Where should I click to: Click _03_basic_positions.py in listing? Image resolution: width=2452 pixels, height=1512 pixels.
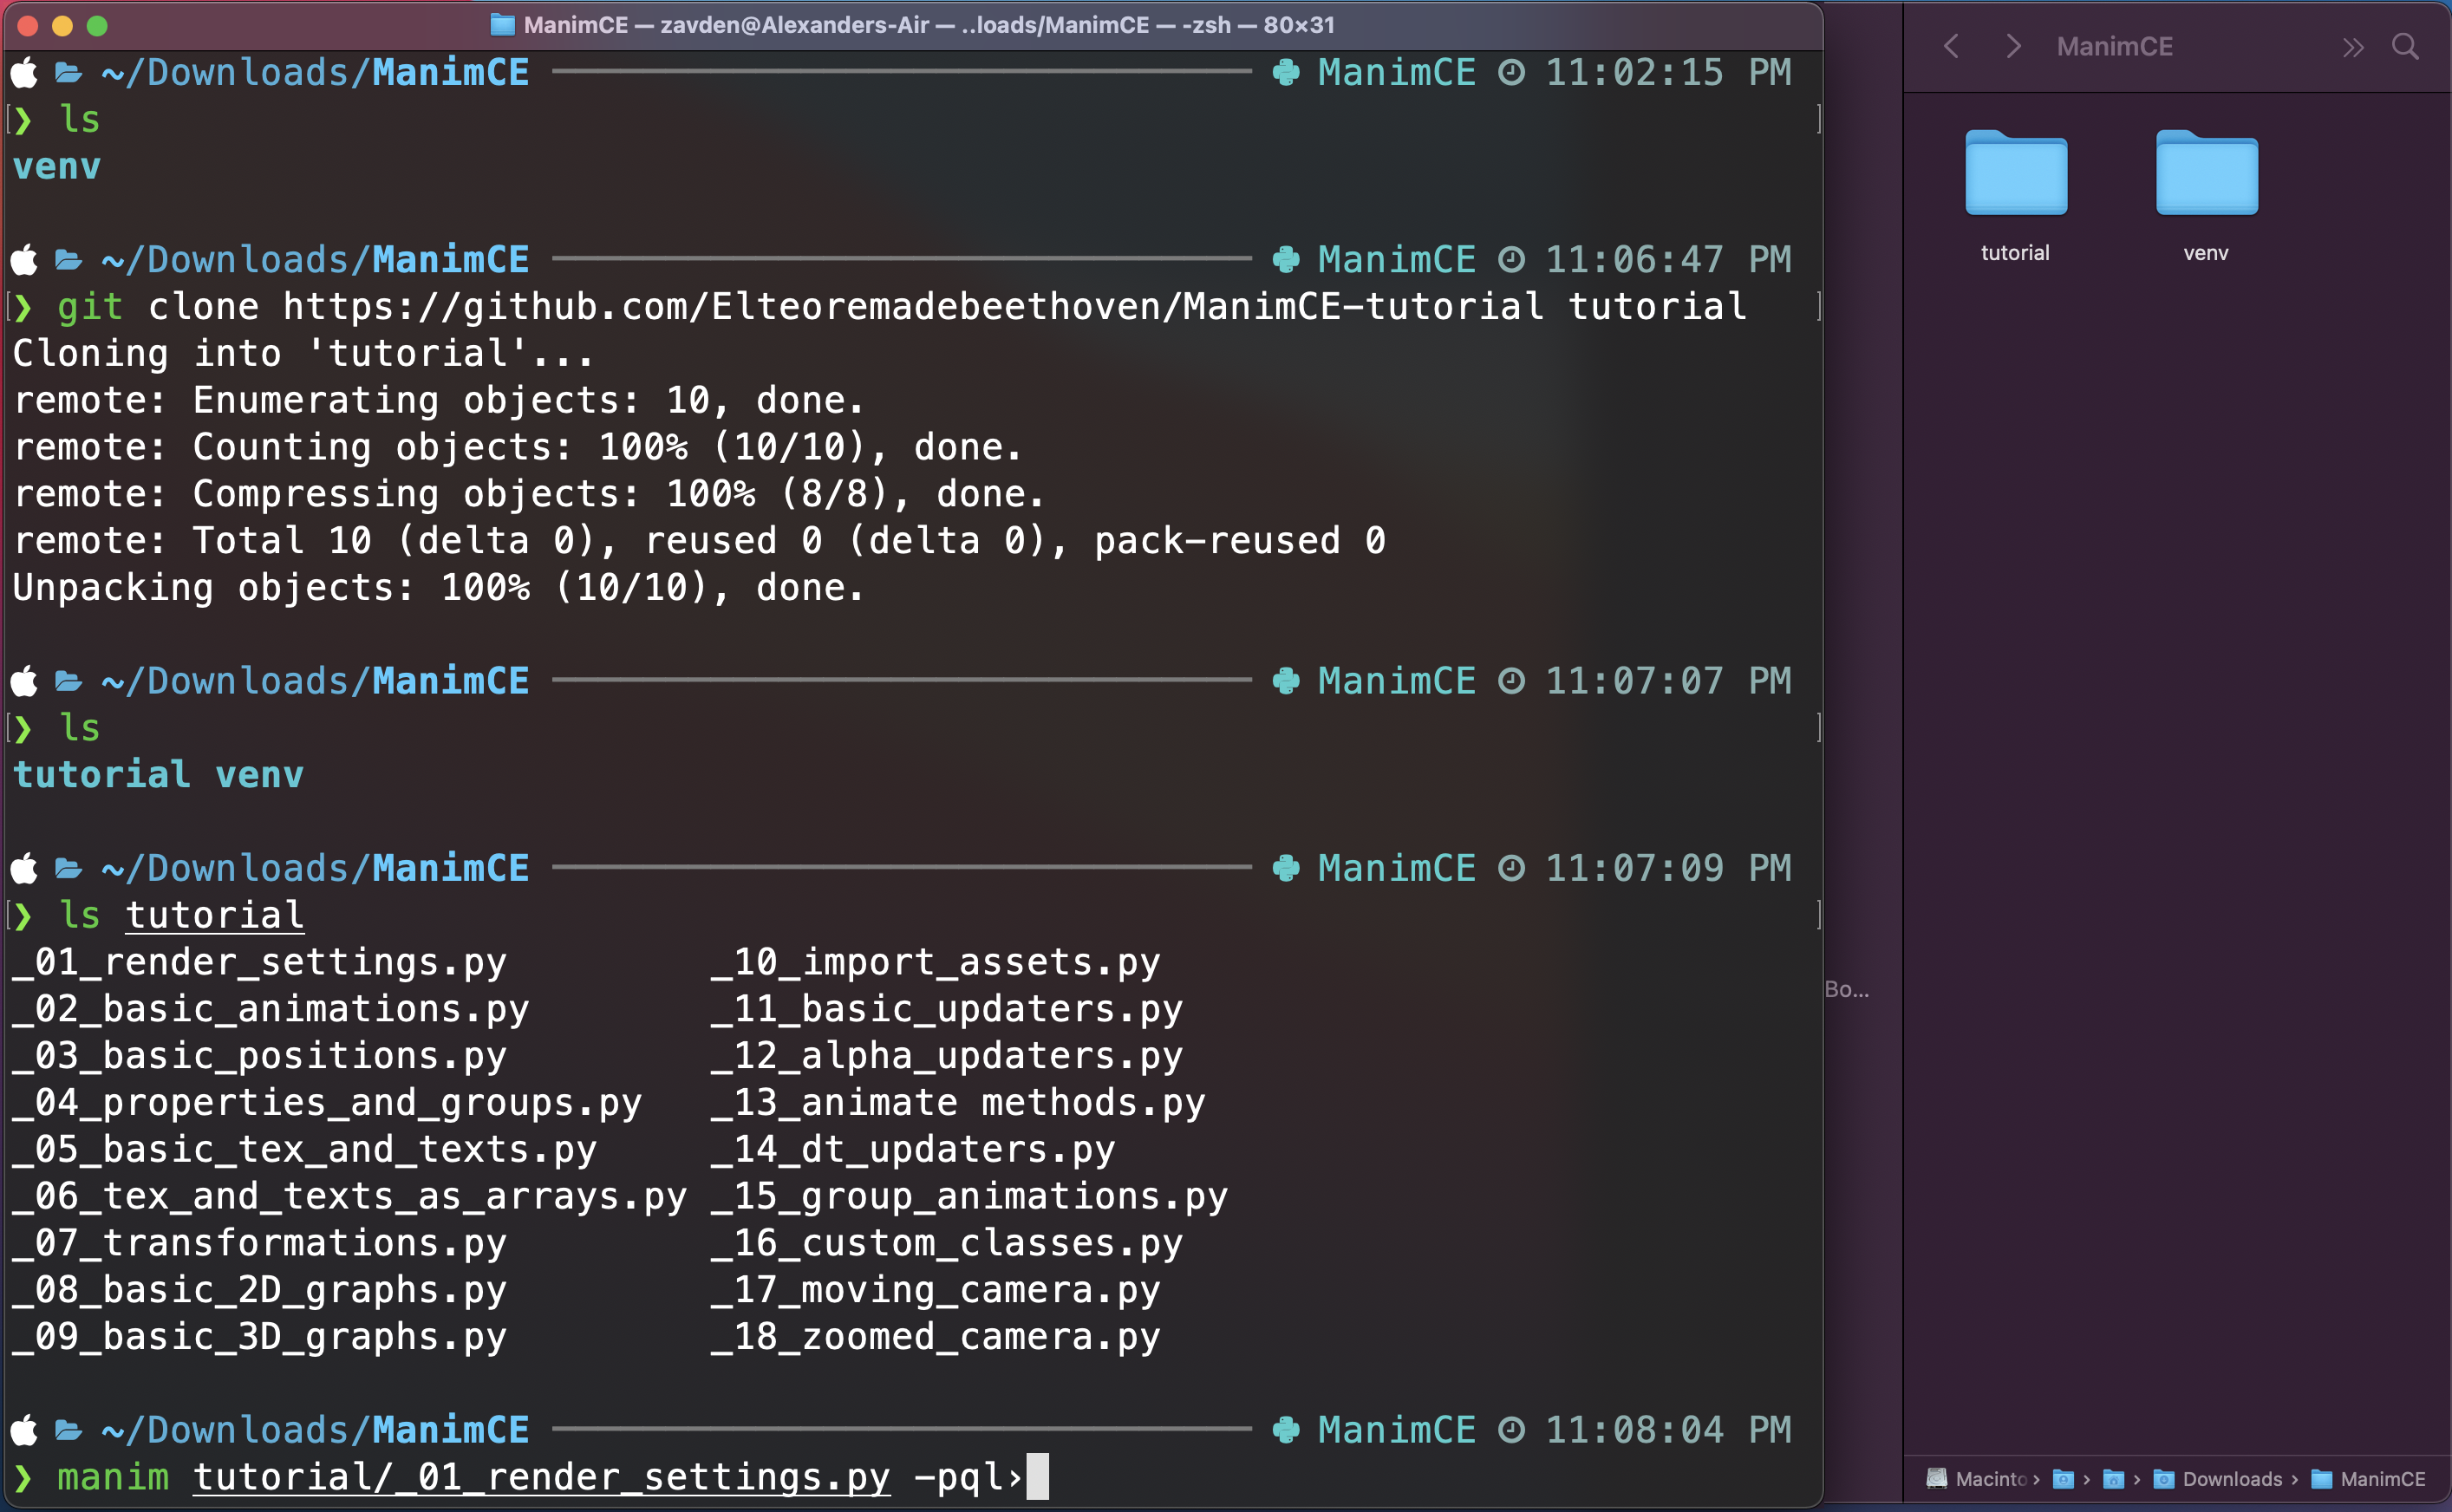point(259,1056)
